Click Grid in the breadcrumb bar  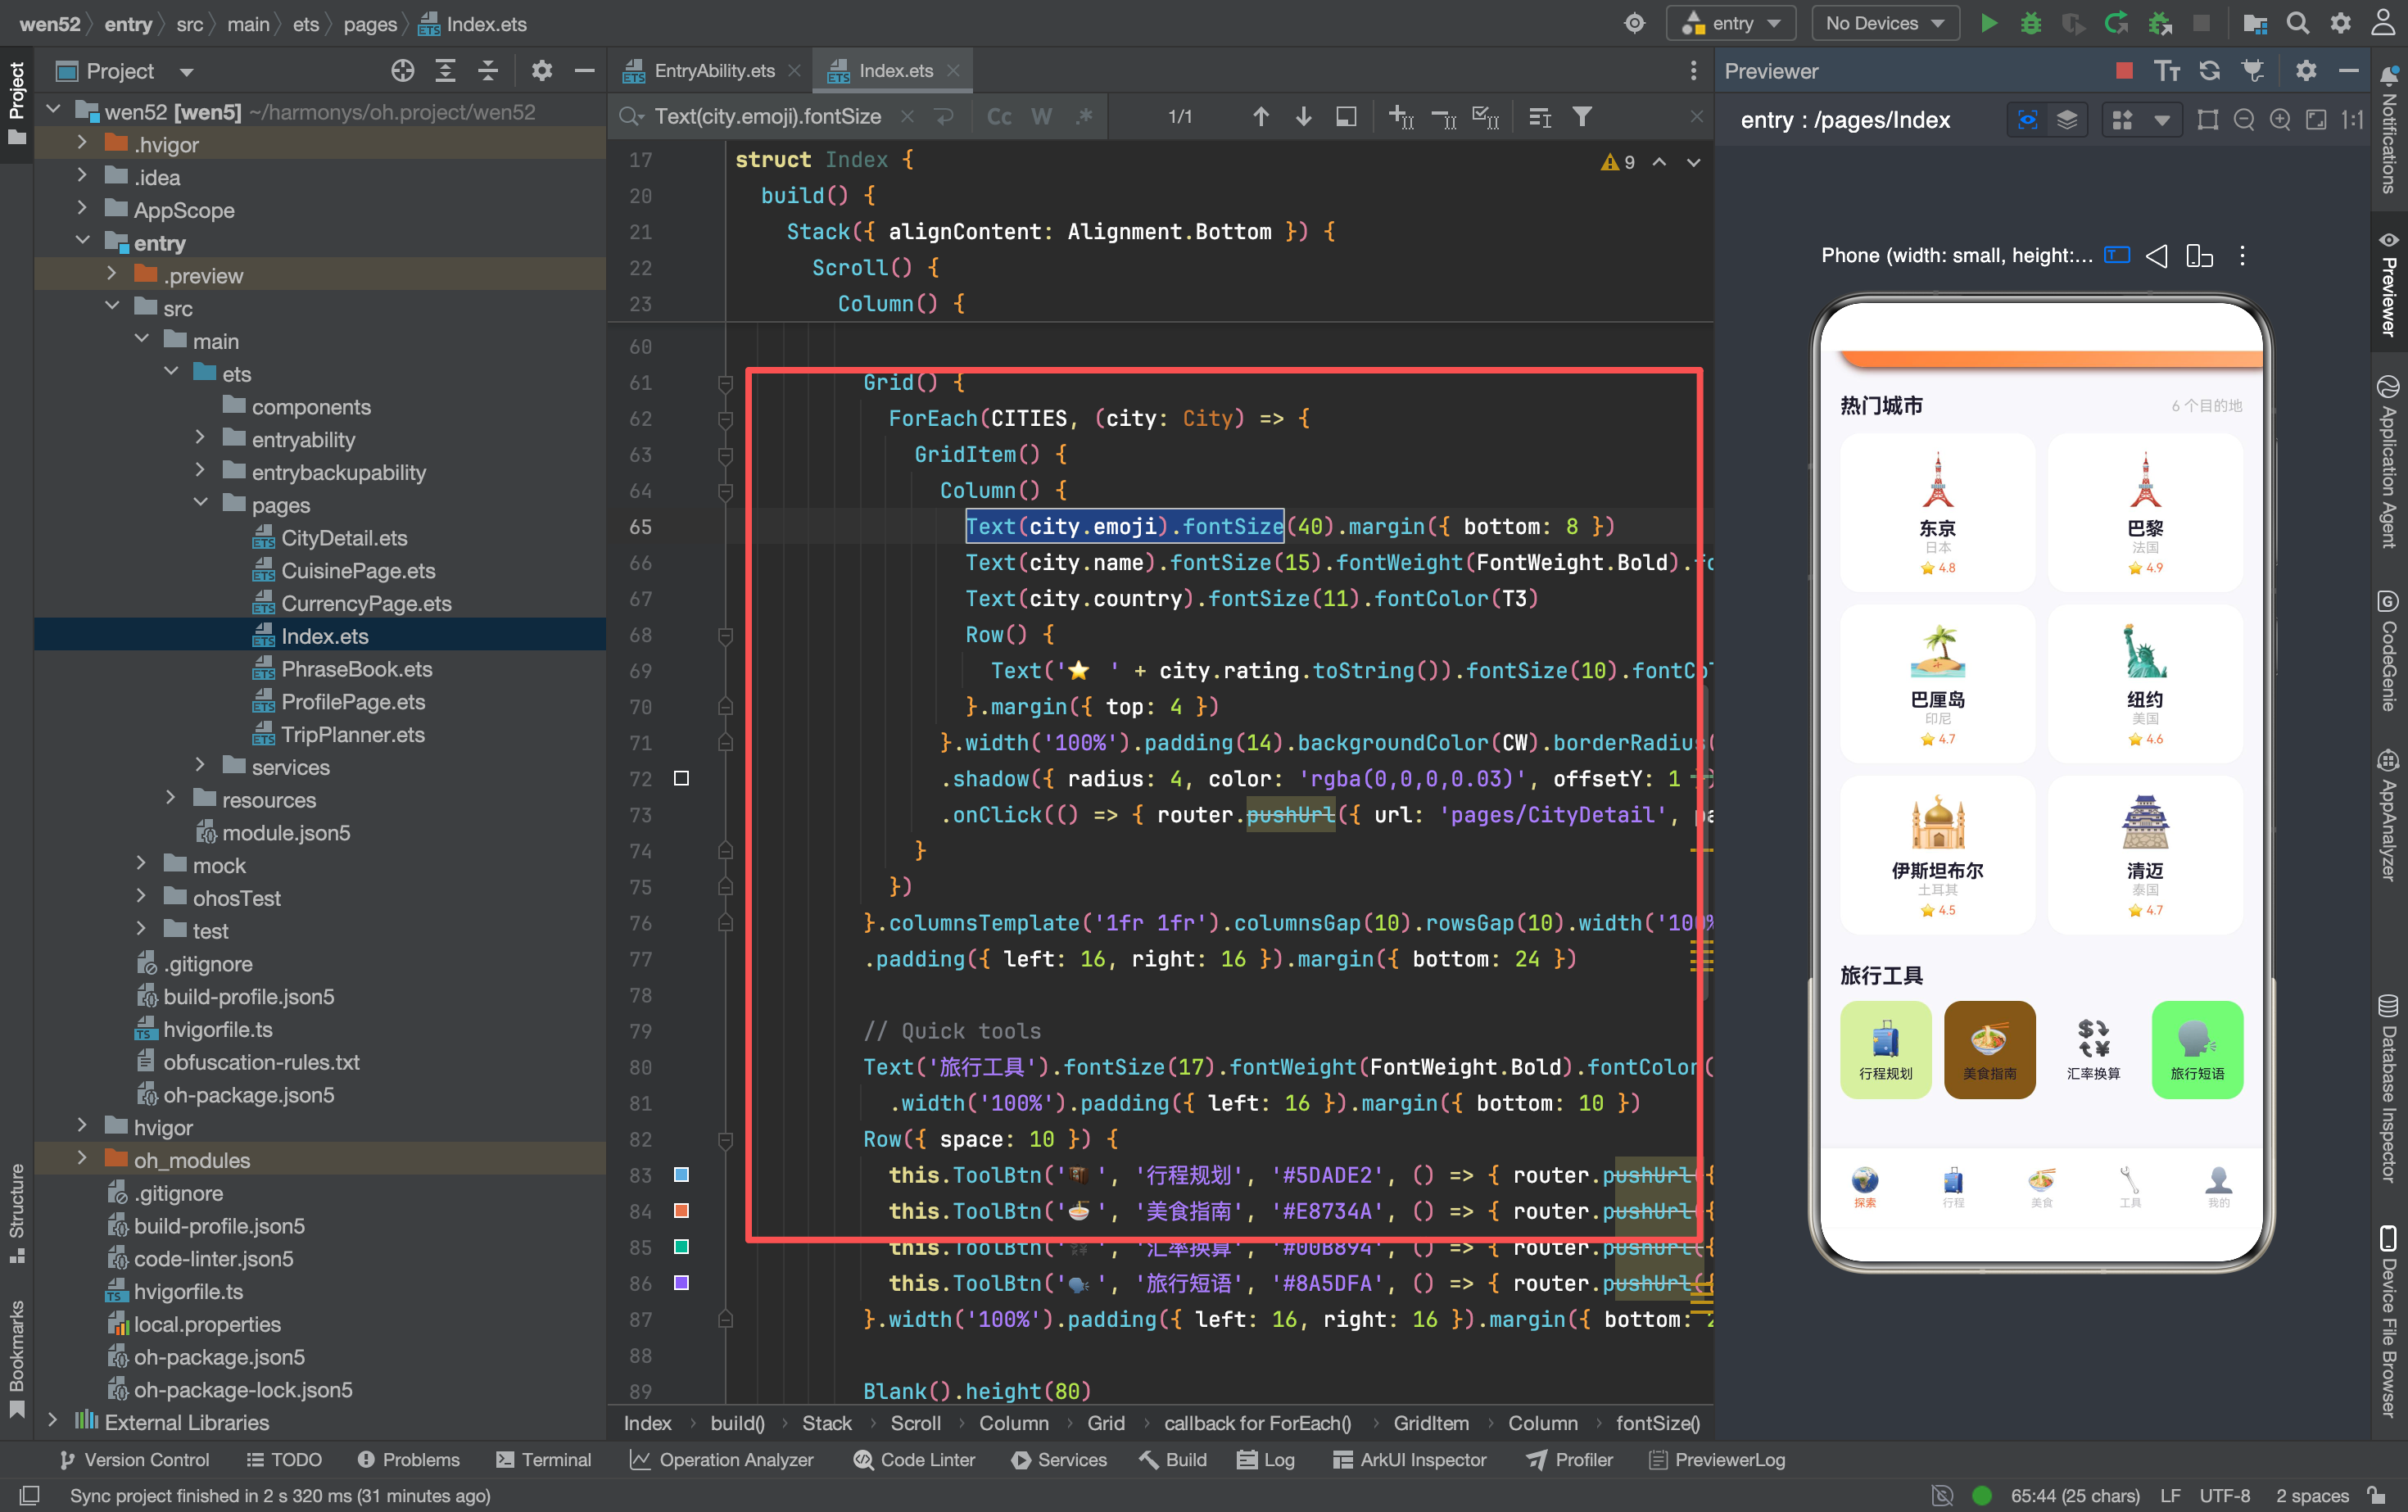coord(1105,1422)
